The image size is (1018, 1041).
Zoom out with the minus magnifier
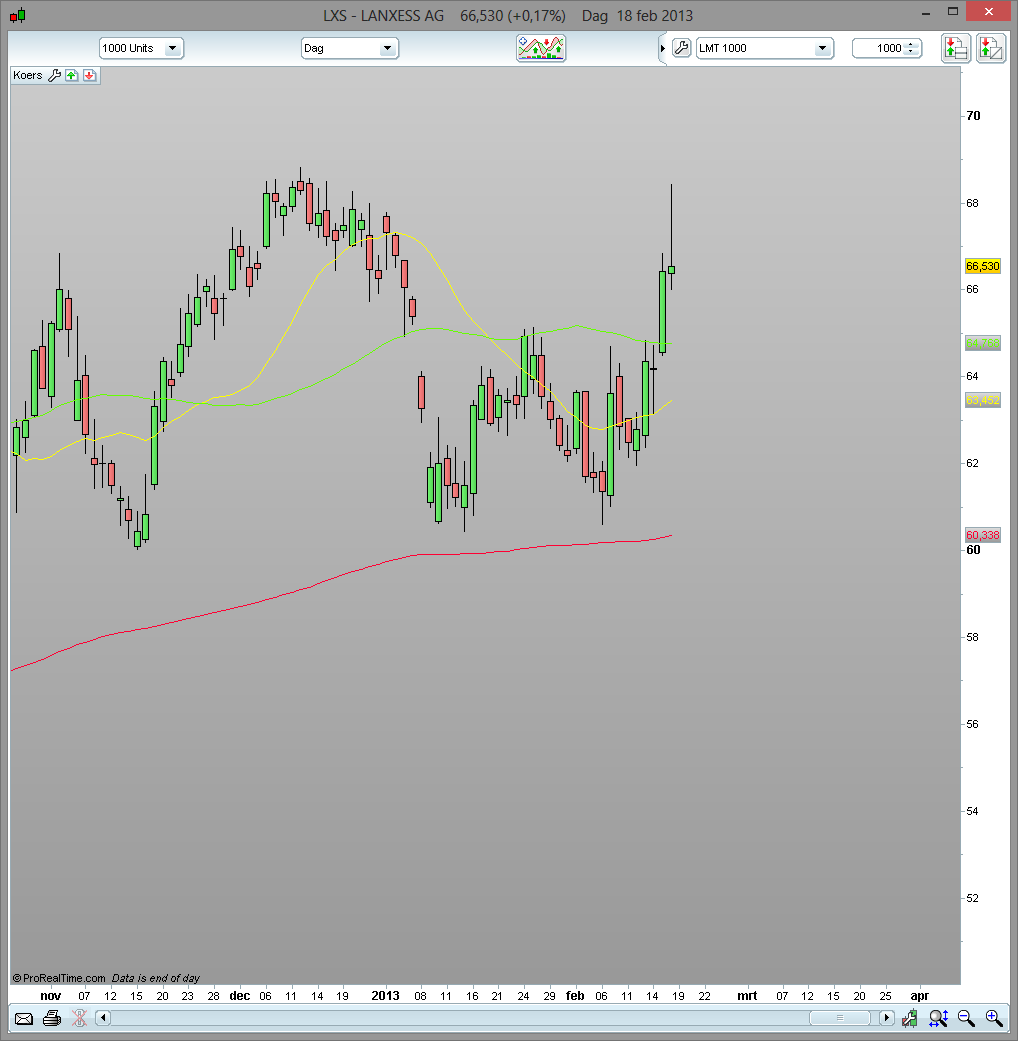pyautogui.click(x=966, y=1018)
